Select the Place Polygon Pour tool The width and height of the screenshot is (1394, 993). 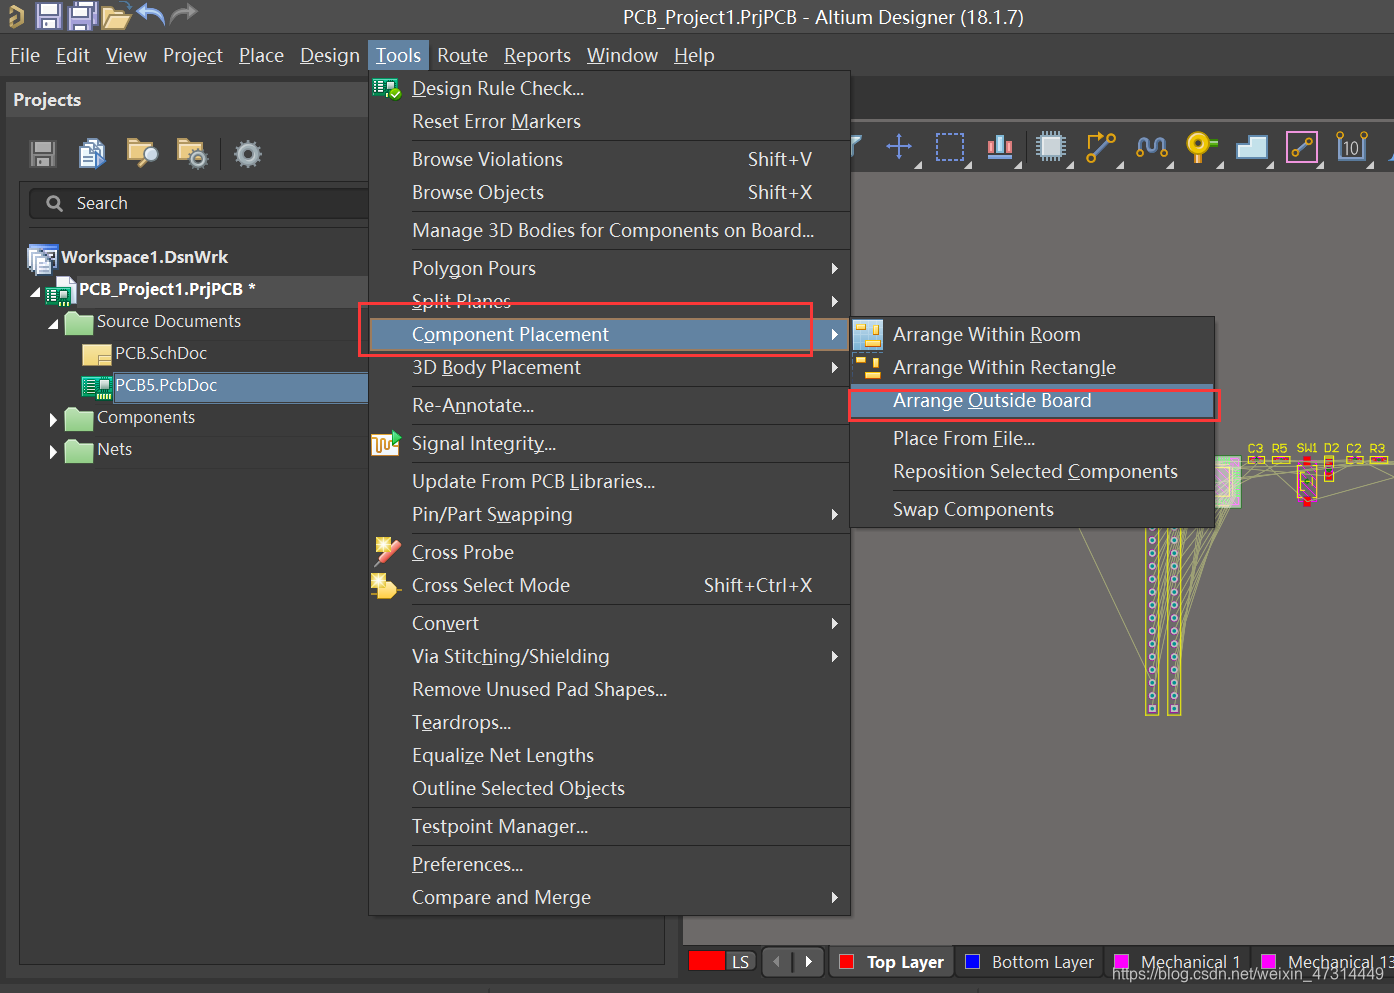[1251, 148]
